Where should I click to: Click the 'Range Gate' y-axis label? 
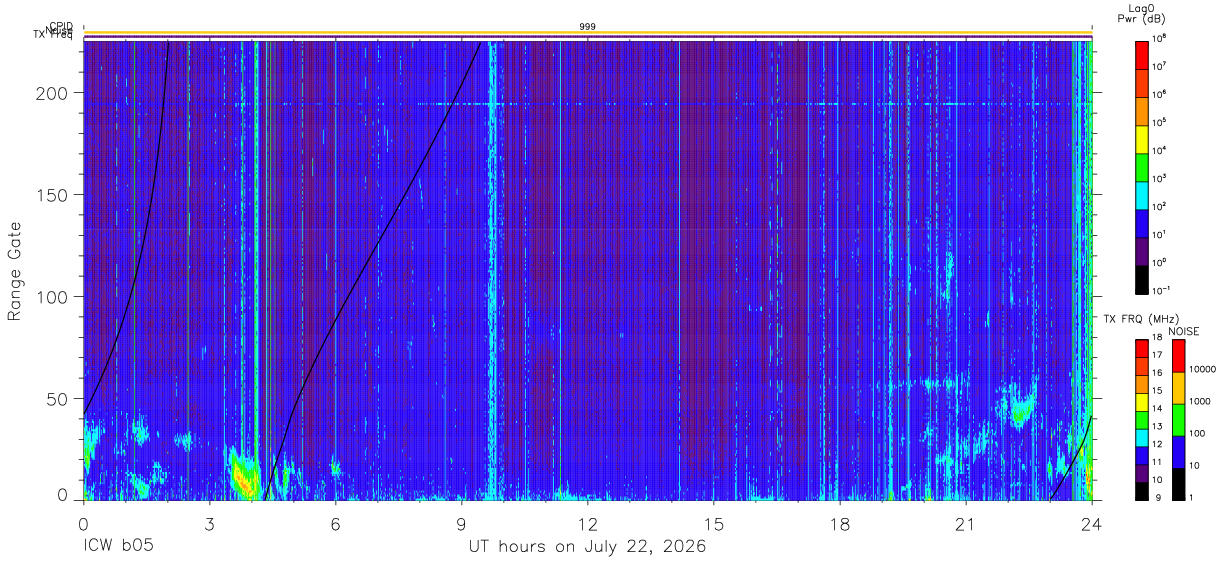(16, 271)
